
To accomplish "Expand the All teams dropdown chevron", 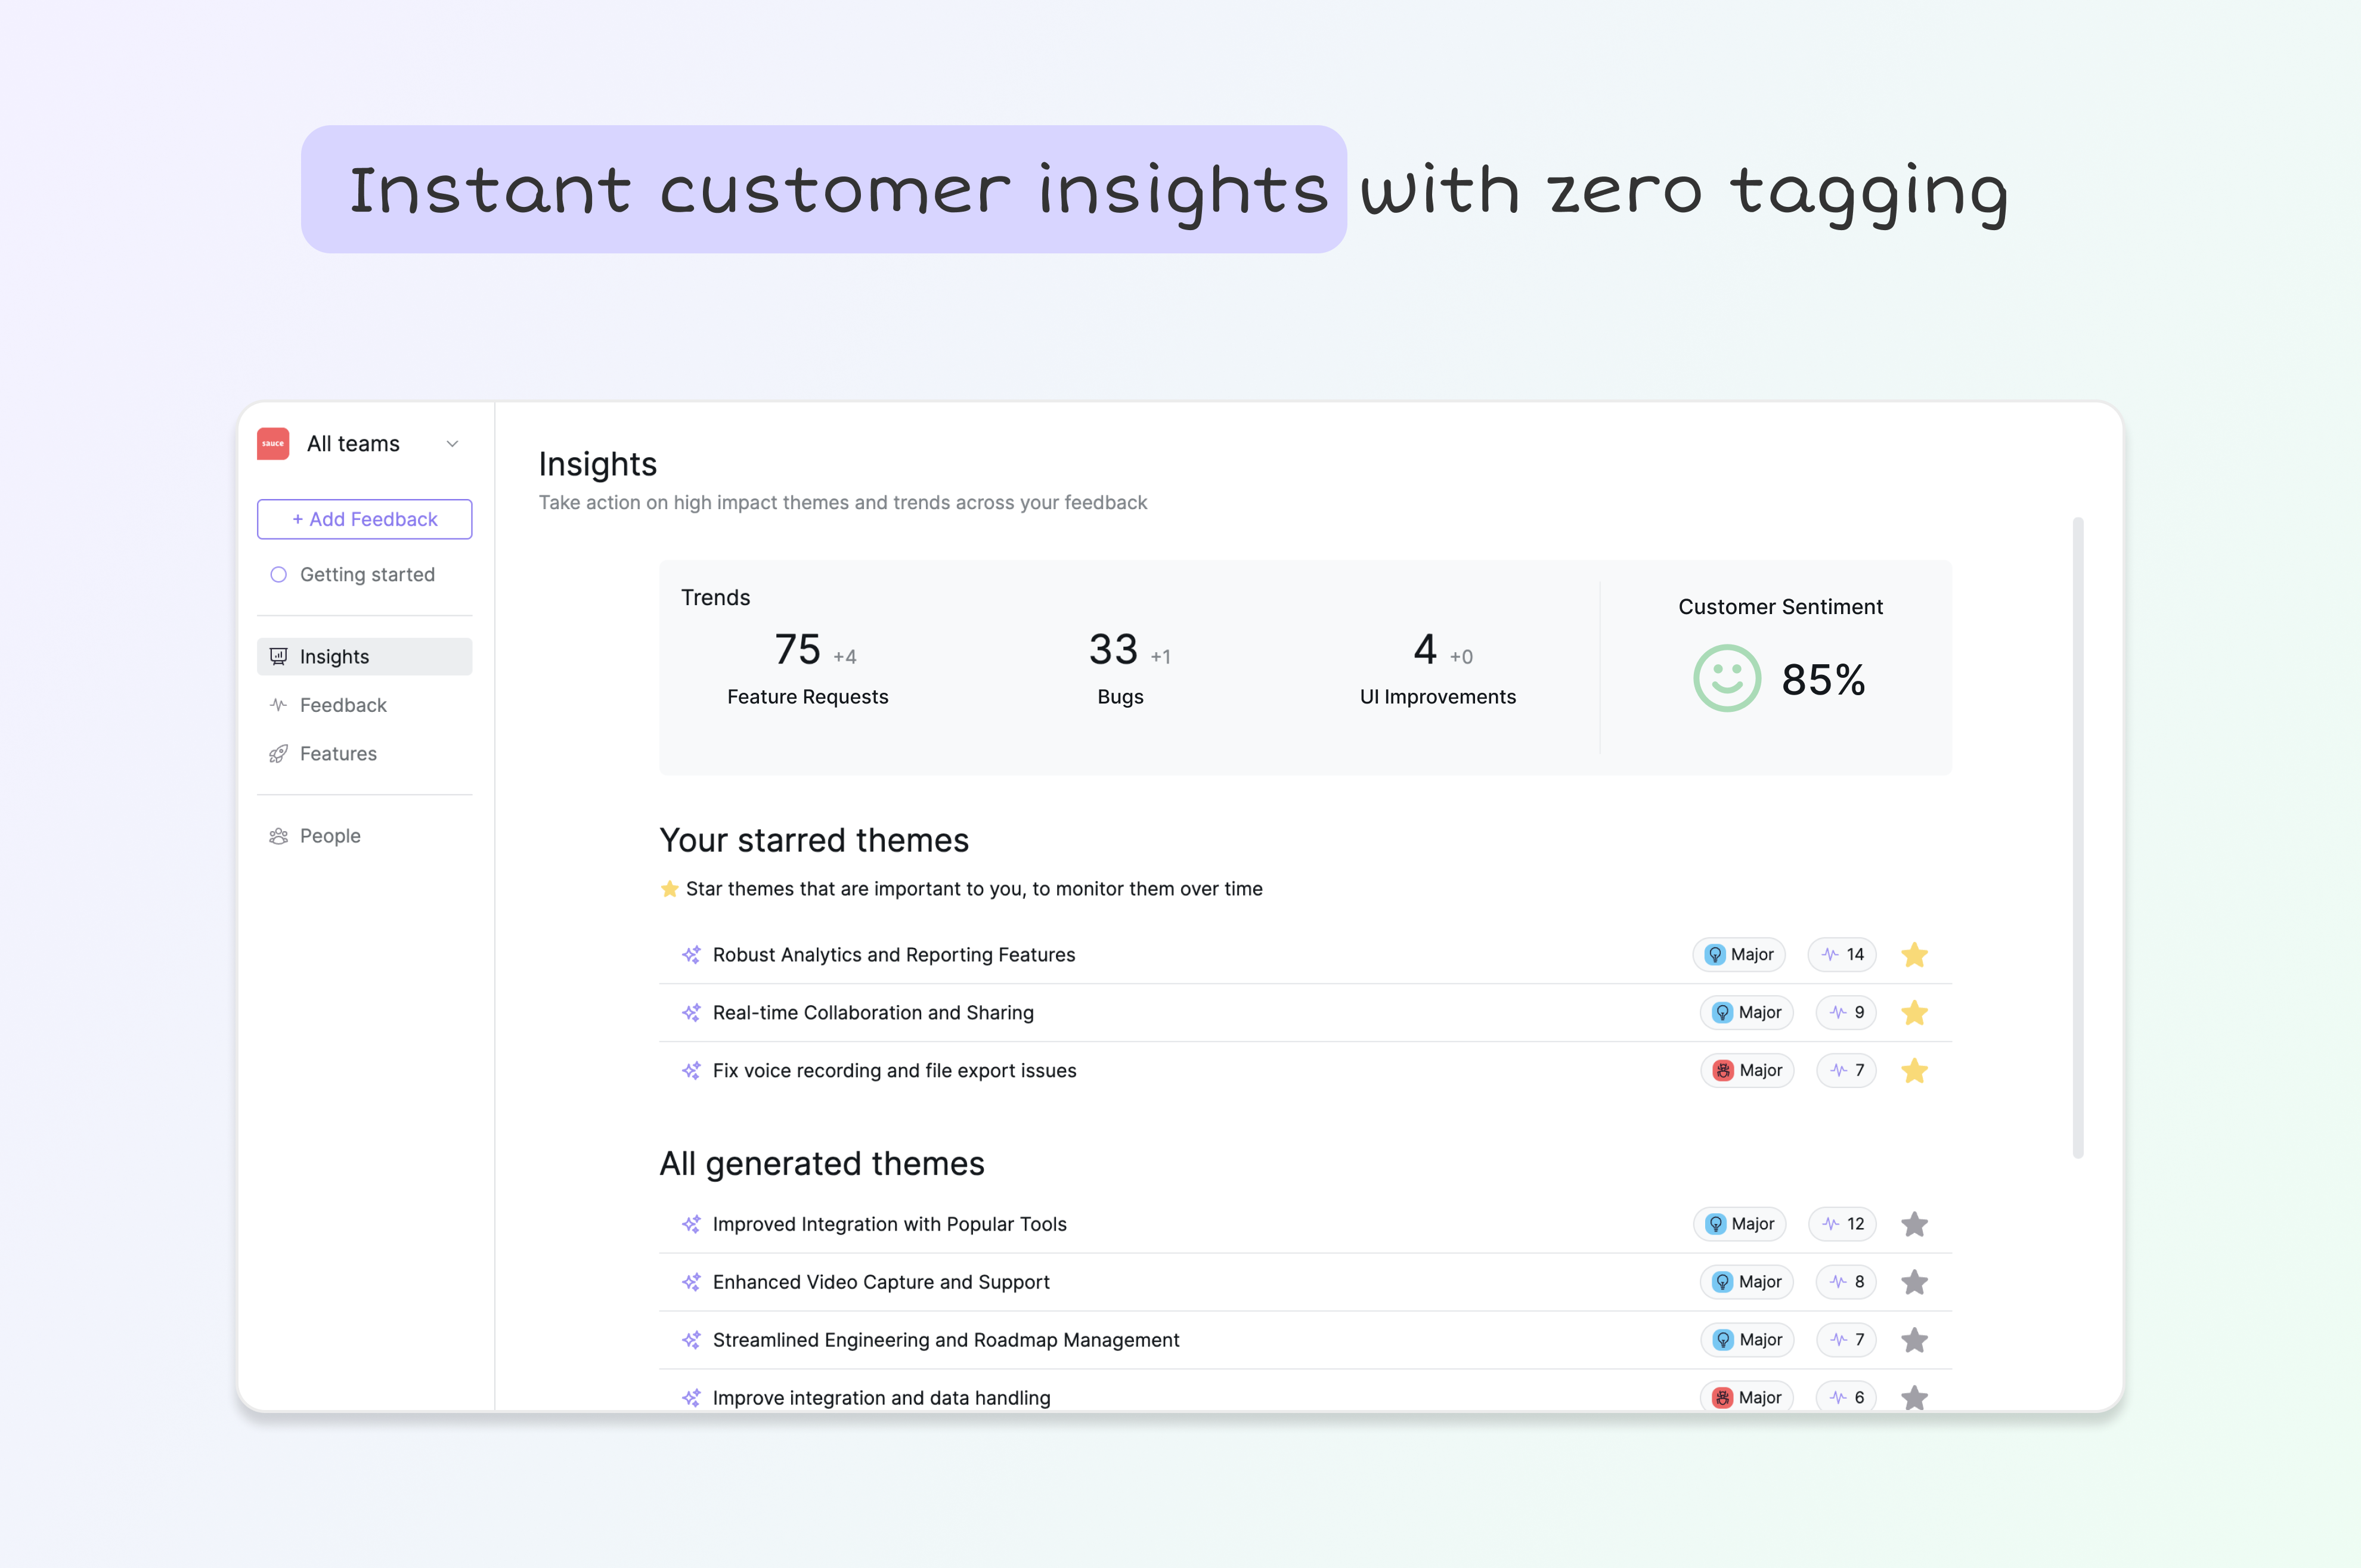I will point(452,444).
